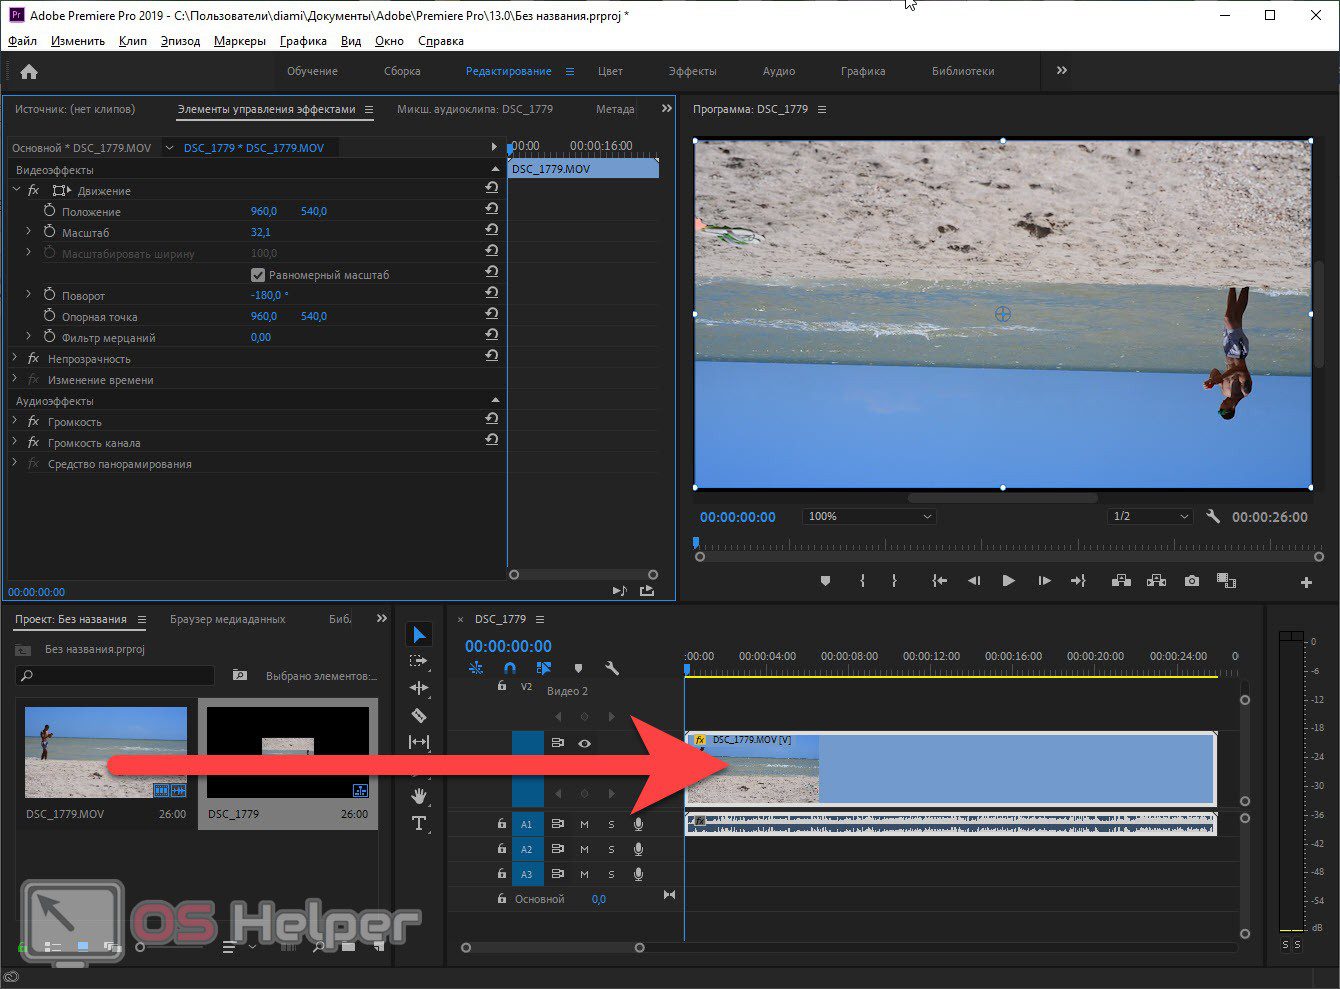Add marker in timeline header

pyautogui.click(x=578, y=668)
